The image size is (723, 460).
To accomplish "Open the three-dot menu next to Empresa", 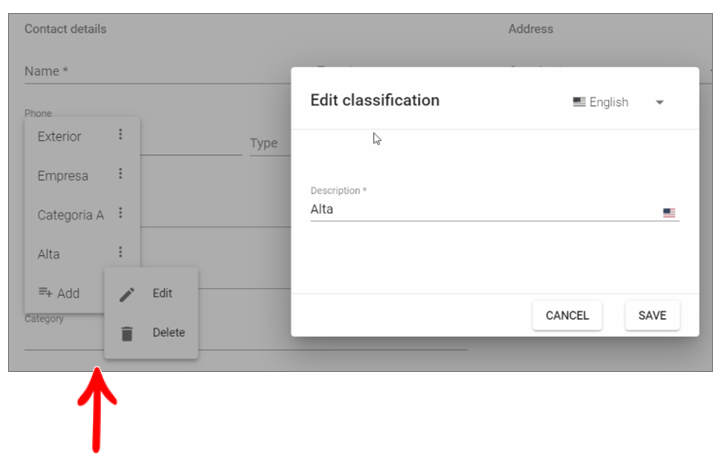I will point(120,174).
